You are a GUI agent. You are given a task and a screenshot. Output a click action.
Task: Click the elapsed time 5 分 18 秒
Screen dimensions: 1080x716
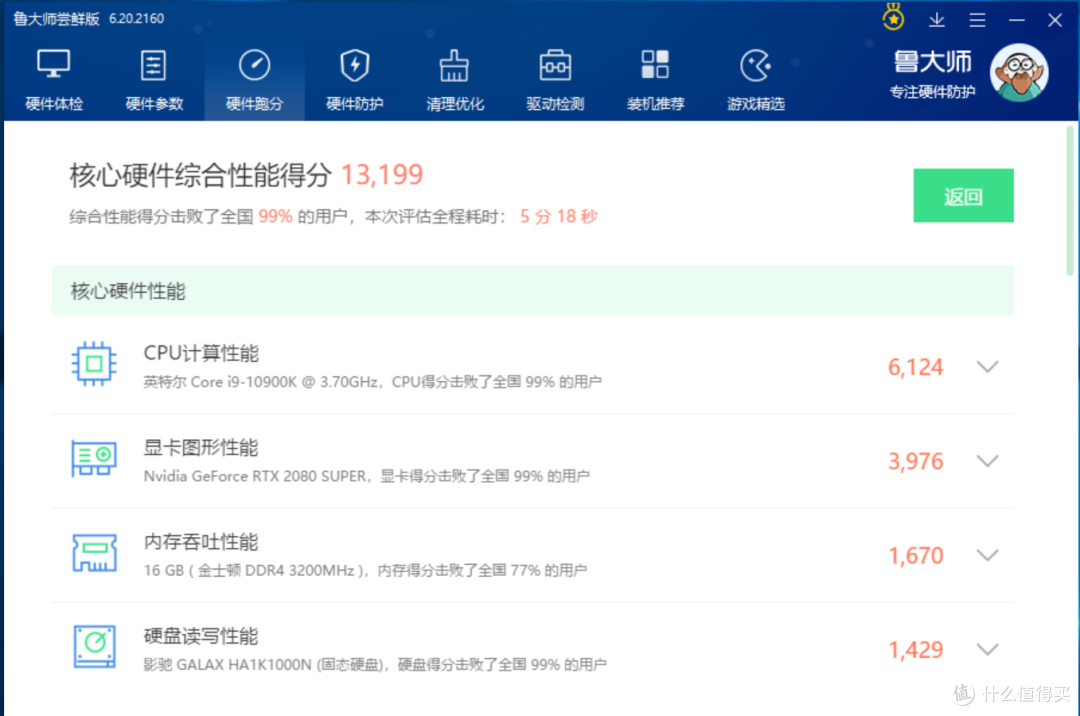pos(559,217)
